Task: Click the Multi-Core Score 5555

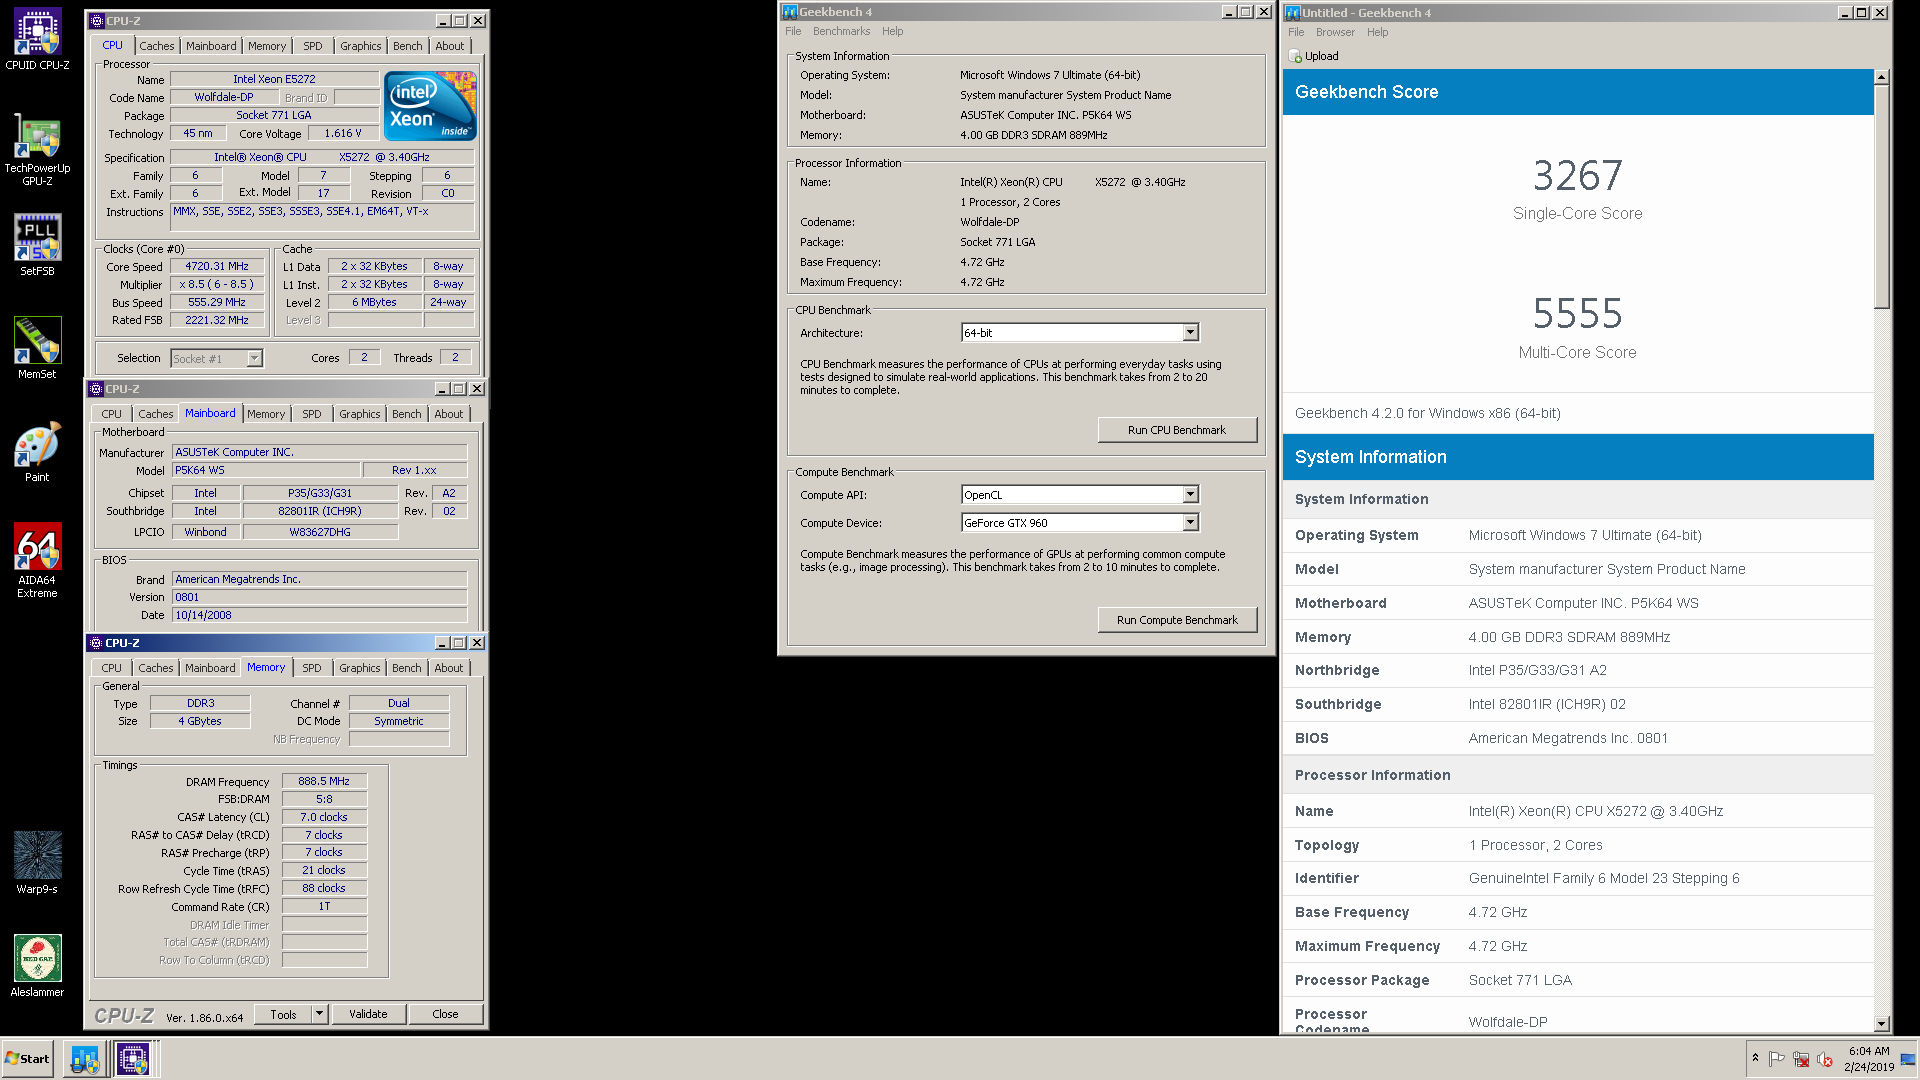Action: (x=1578, y=314)
